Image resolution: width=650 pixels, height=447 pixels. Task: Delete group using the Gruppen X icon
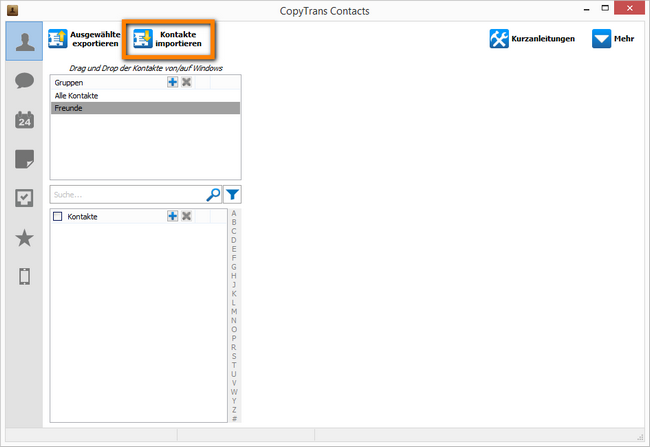pyautogui.click(x=187, y=82)
